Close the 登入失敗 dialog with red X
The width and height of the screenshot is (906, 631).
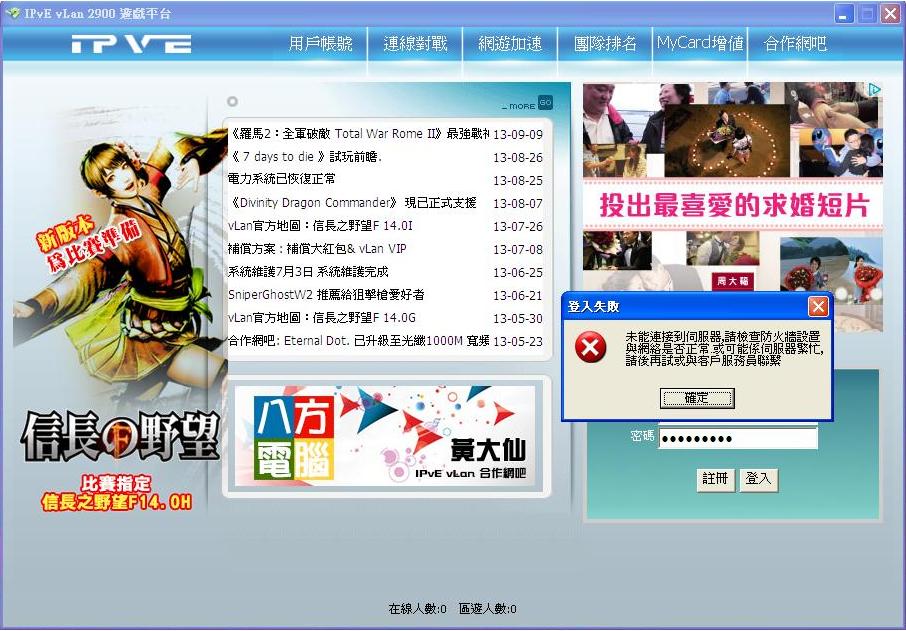tap(818, 306)
